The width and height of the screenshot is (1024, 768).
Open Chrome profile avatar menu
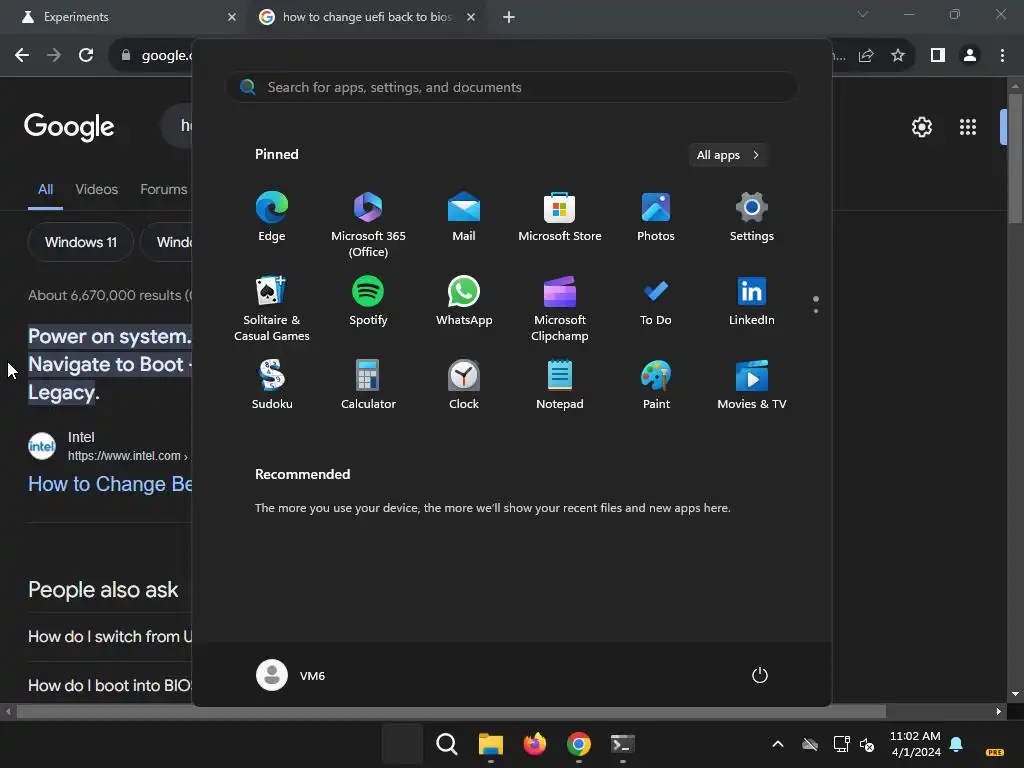point(970,56)
